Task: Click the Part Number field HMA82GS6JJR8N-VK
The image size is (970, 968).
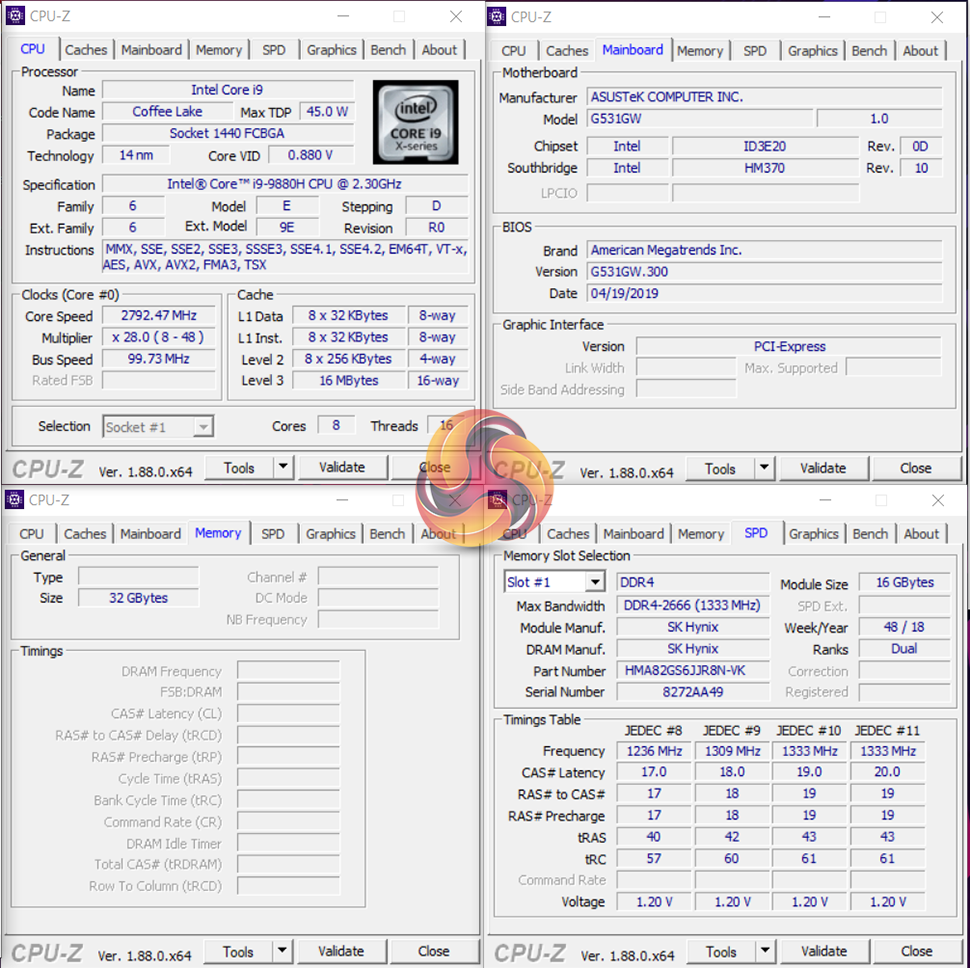Action: click(692, 670)
